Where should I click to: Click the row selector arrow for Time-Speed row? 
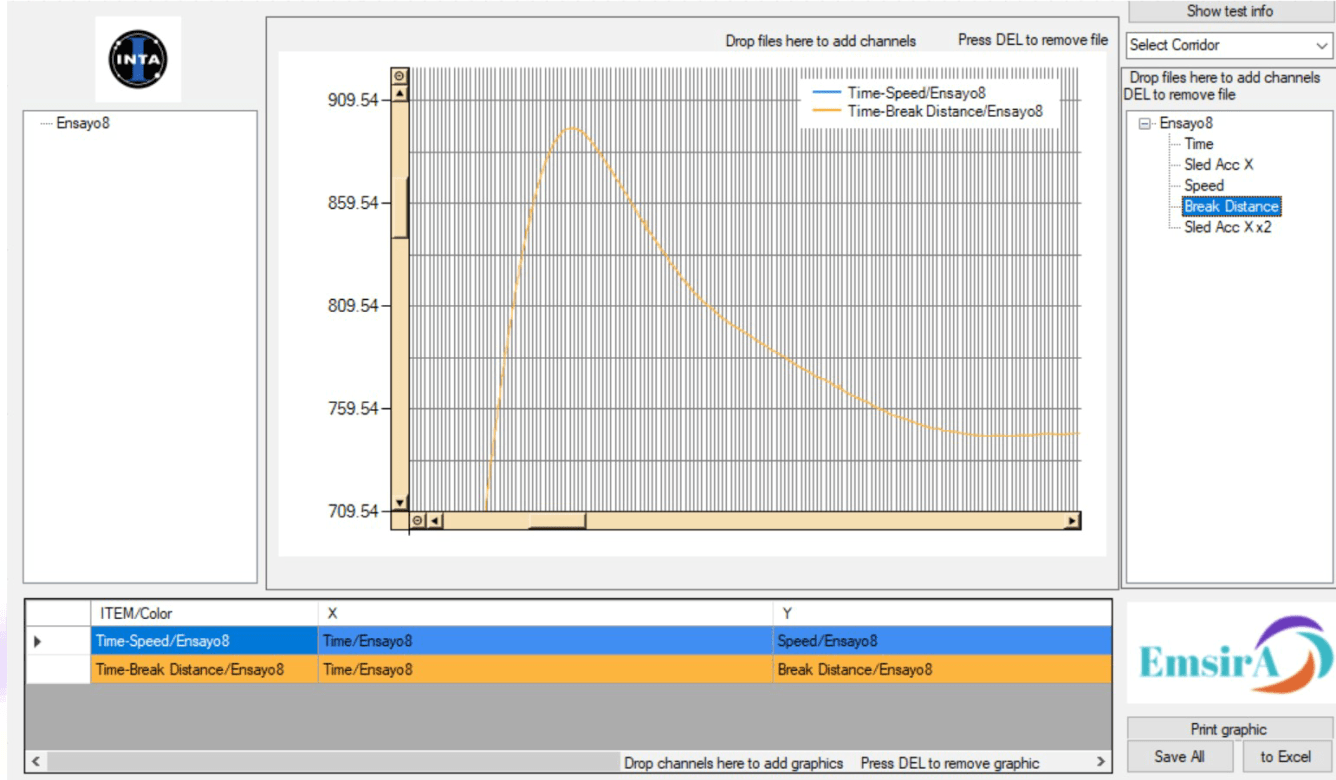tap(38, 641)
